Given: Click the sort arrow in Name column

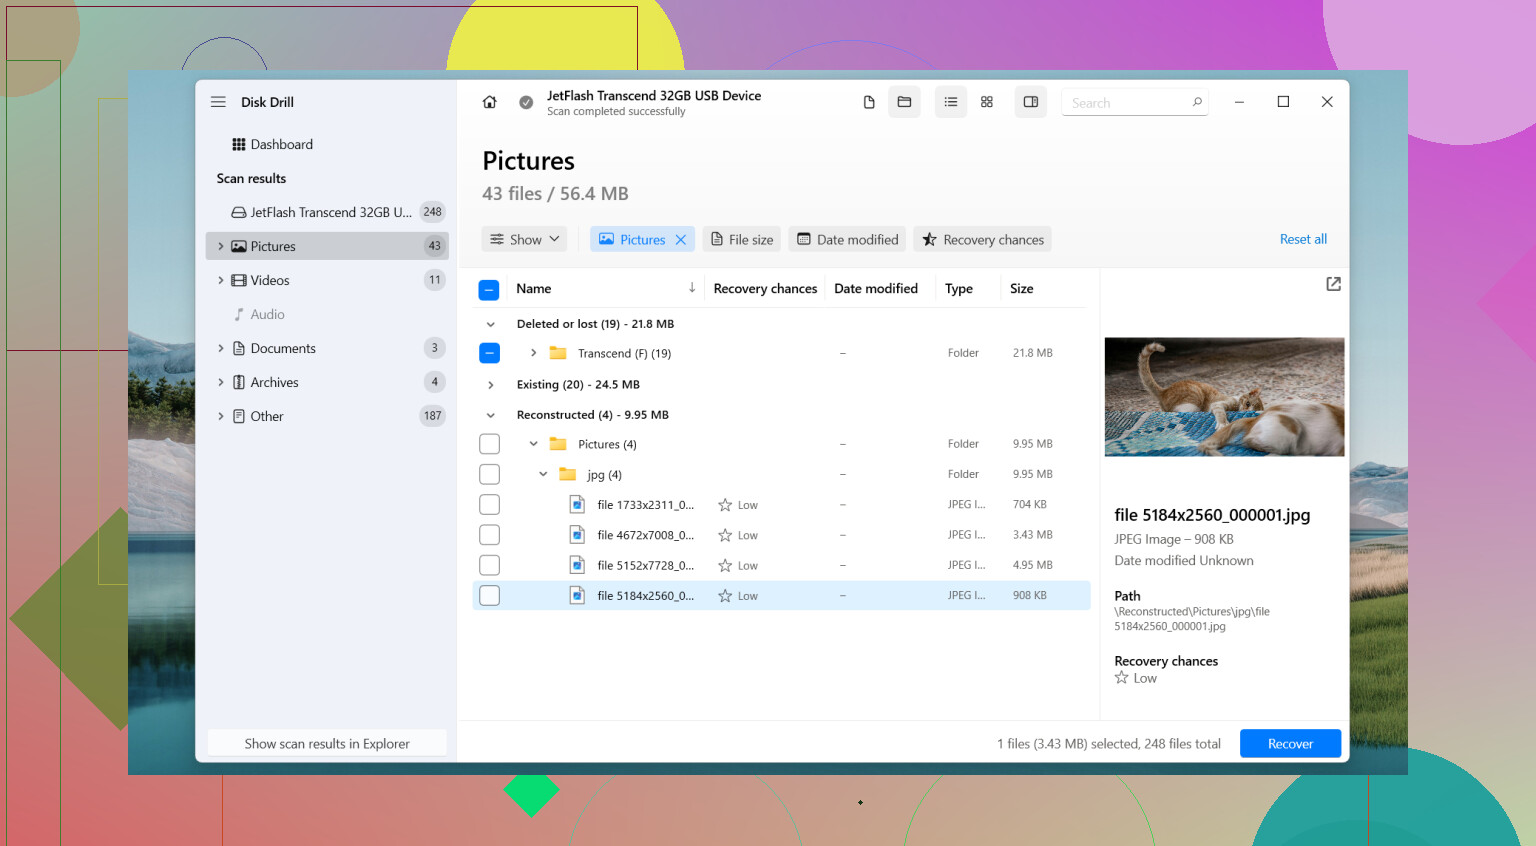Looking at the screenshot, I should pos(692,288).
